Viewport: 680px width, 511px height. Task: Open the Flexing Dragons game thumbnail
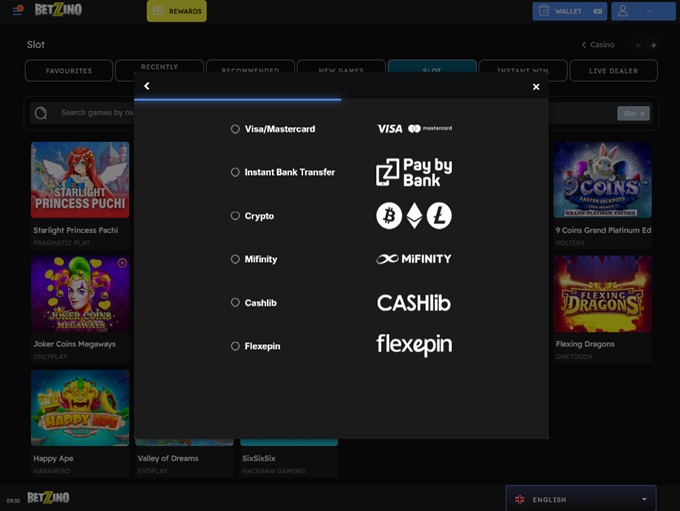pyautogui.click(x=602, y=294)
